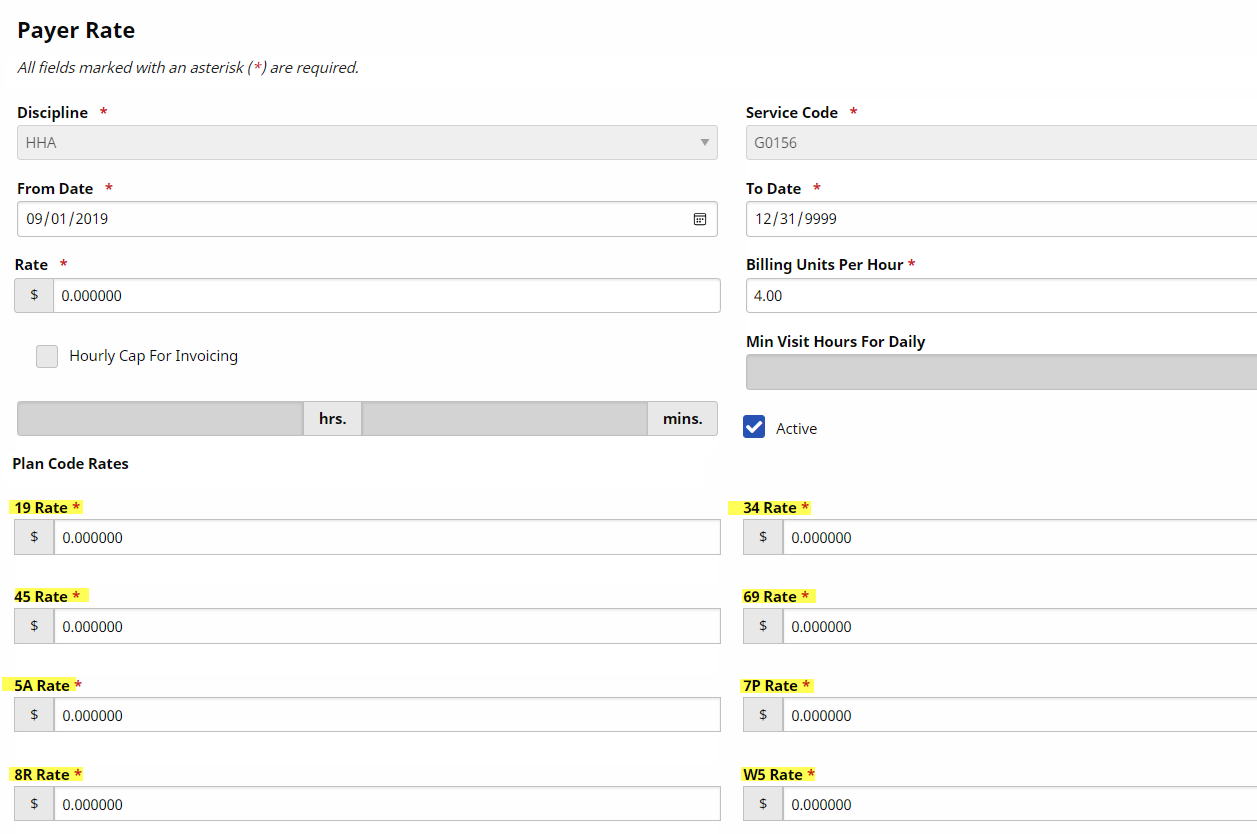1257x834 pixels.
Task: Click the Min Visit Hours For Daily field
Action: pyautogui.click(x=1000, y=372)
